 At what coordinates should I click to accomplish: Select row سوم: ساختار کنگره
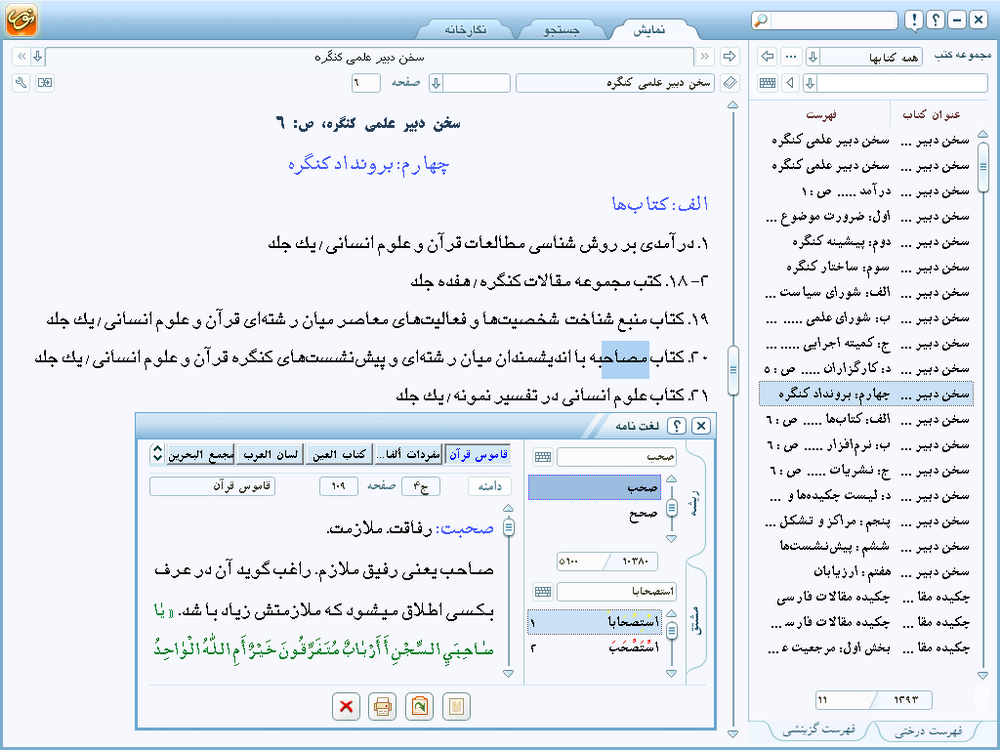pos(866,267)
